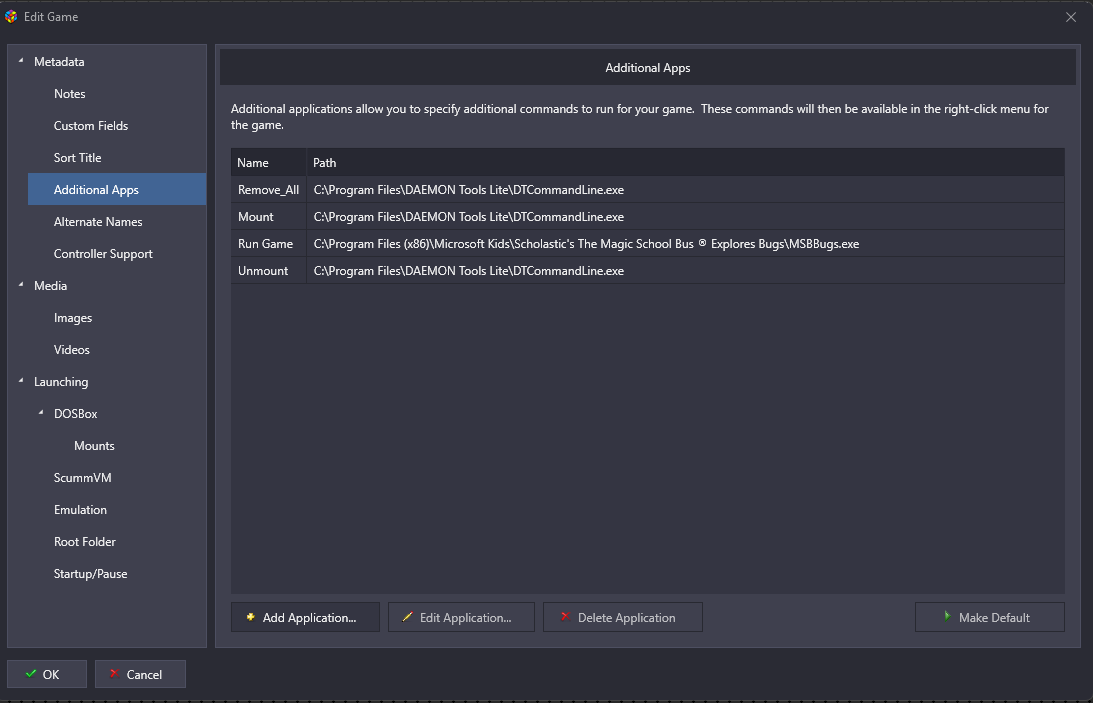Open ScummVM settings
This screenshot has height=703, width=1093.
pos(82,478)
